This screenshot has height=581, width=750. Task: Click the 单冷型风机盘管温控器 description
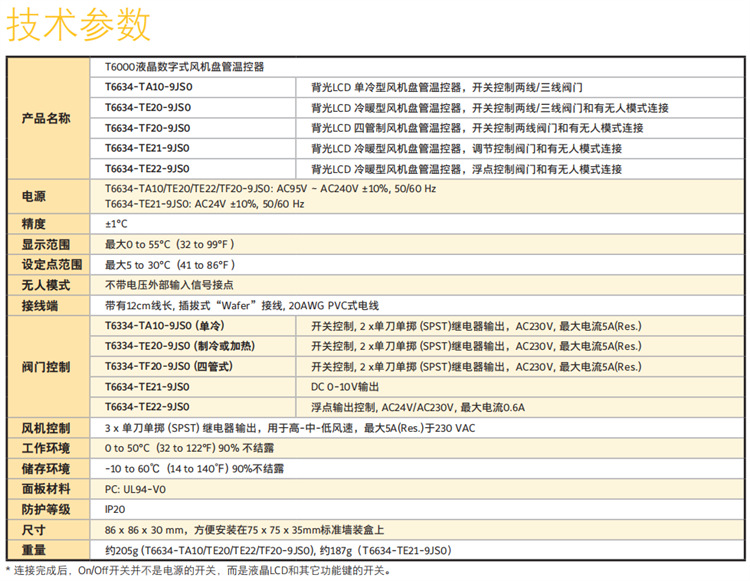point(447,88)
